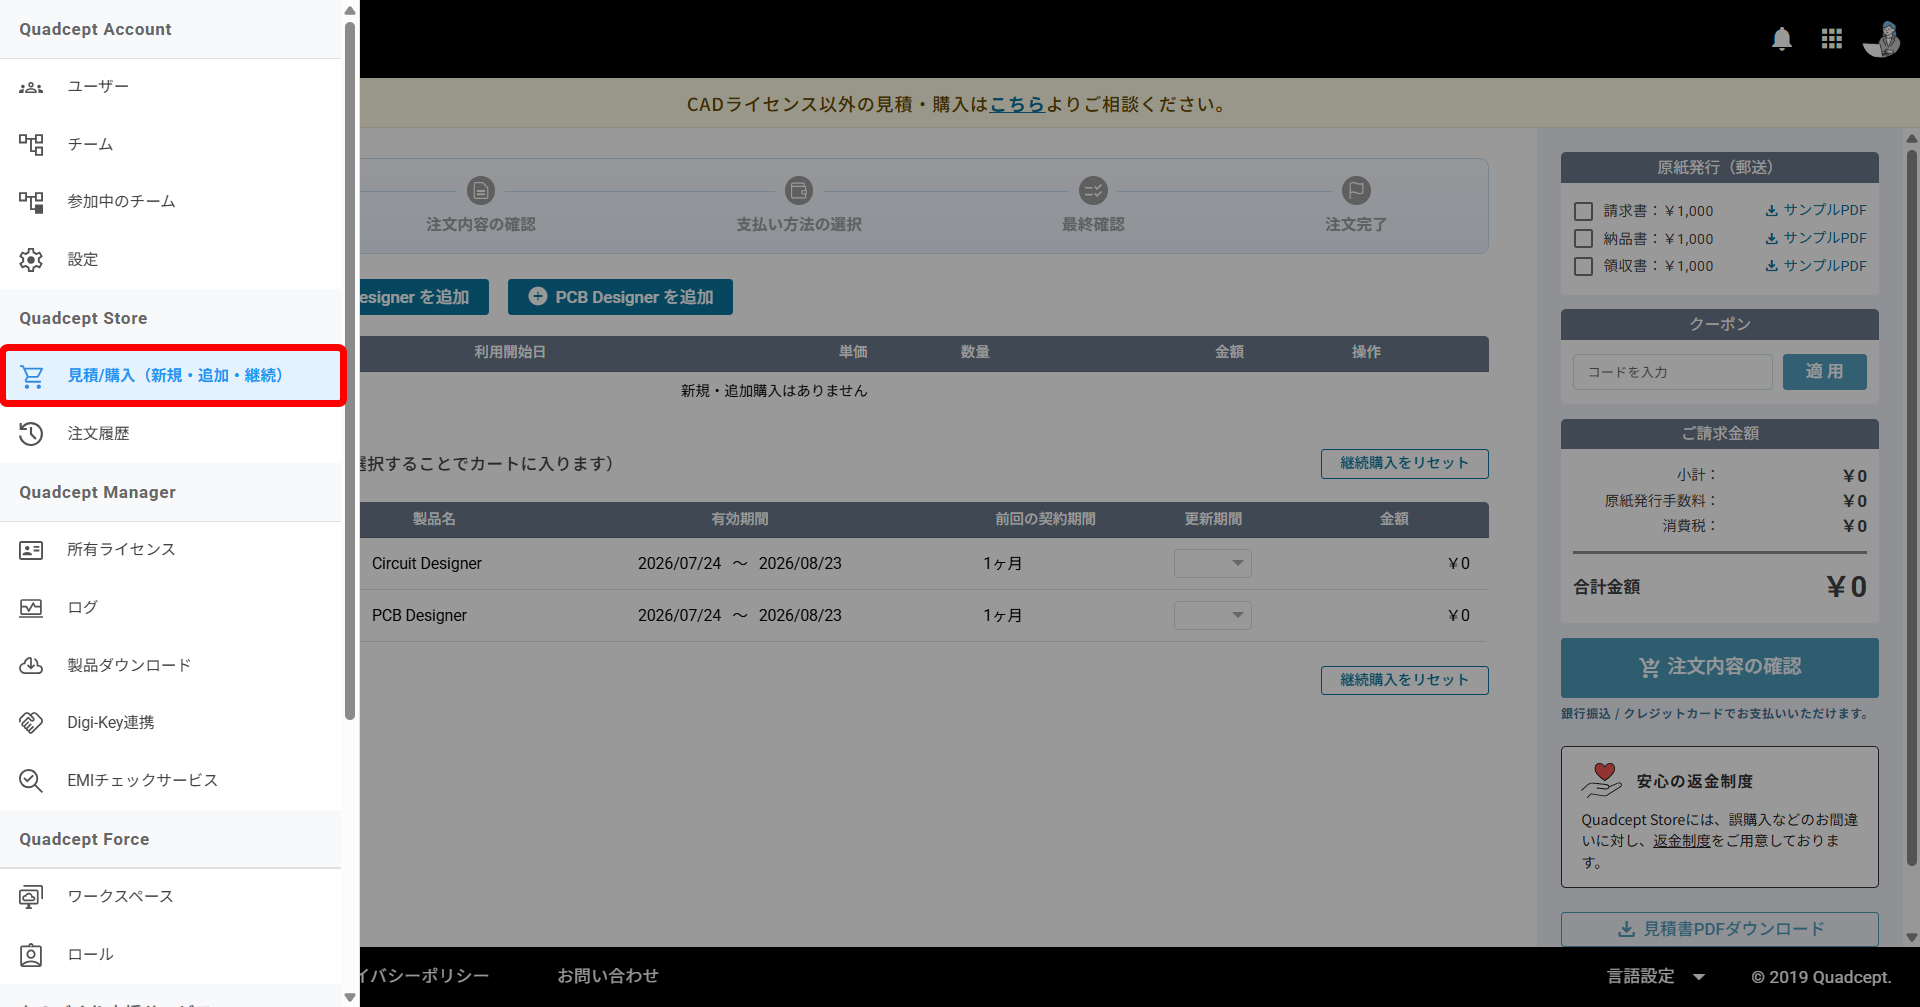Click the main page vertical scrollbar
The width and height of the screenshot is (1920, 1007).
1911,510
